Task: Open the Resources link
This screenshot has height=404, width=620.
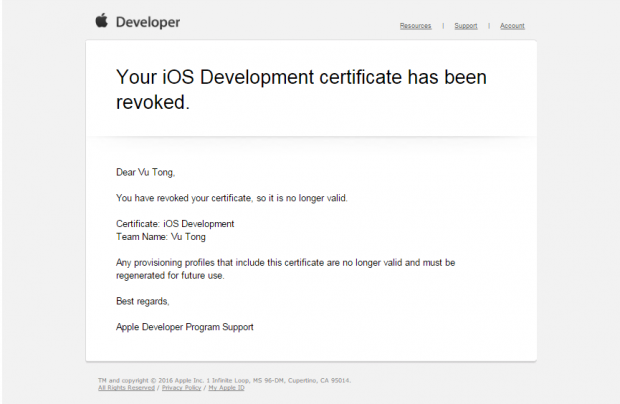Action: pos(415,26)
